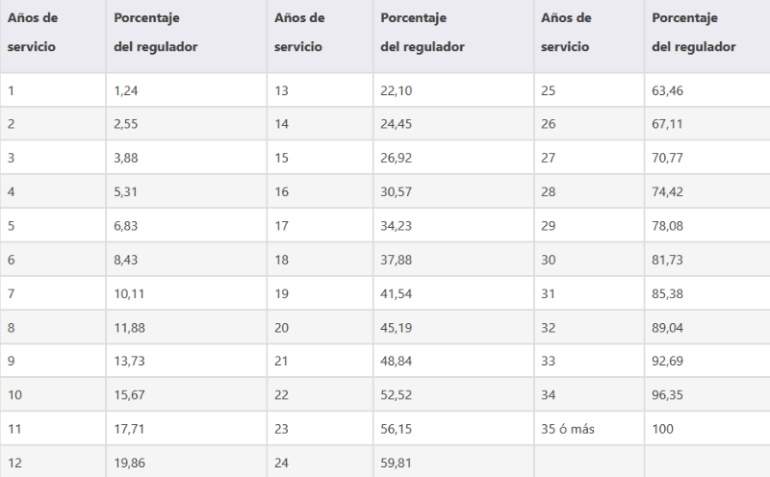This screenshot has height=477, width=770.
Task: Click the 100 percentage cell
Action: click(x=707, y=428)
